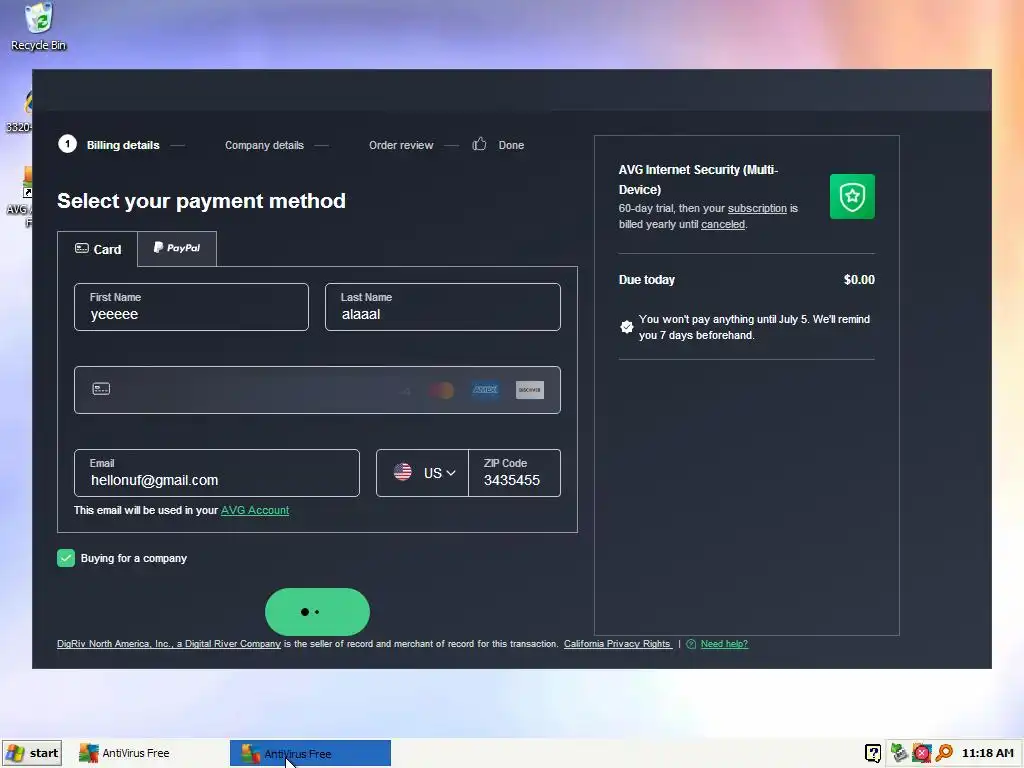Select the Card payment tab
The height and width of the screenshot is (768, 1024).
(x=98, y=249)
